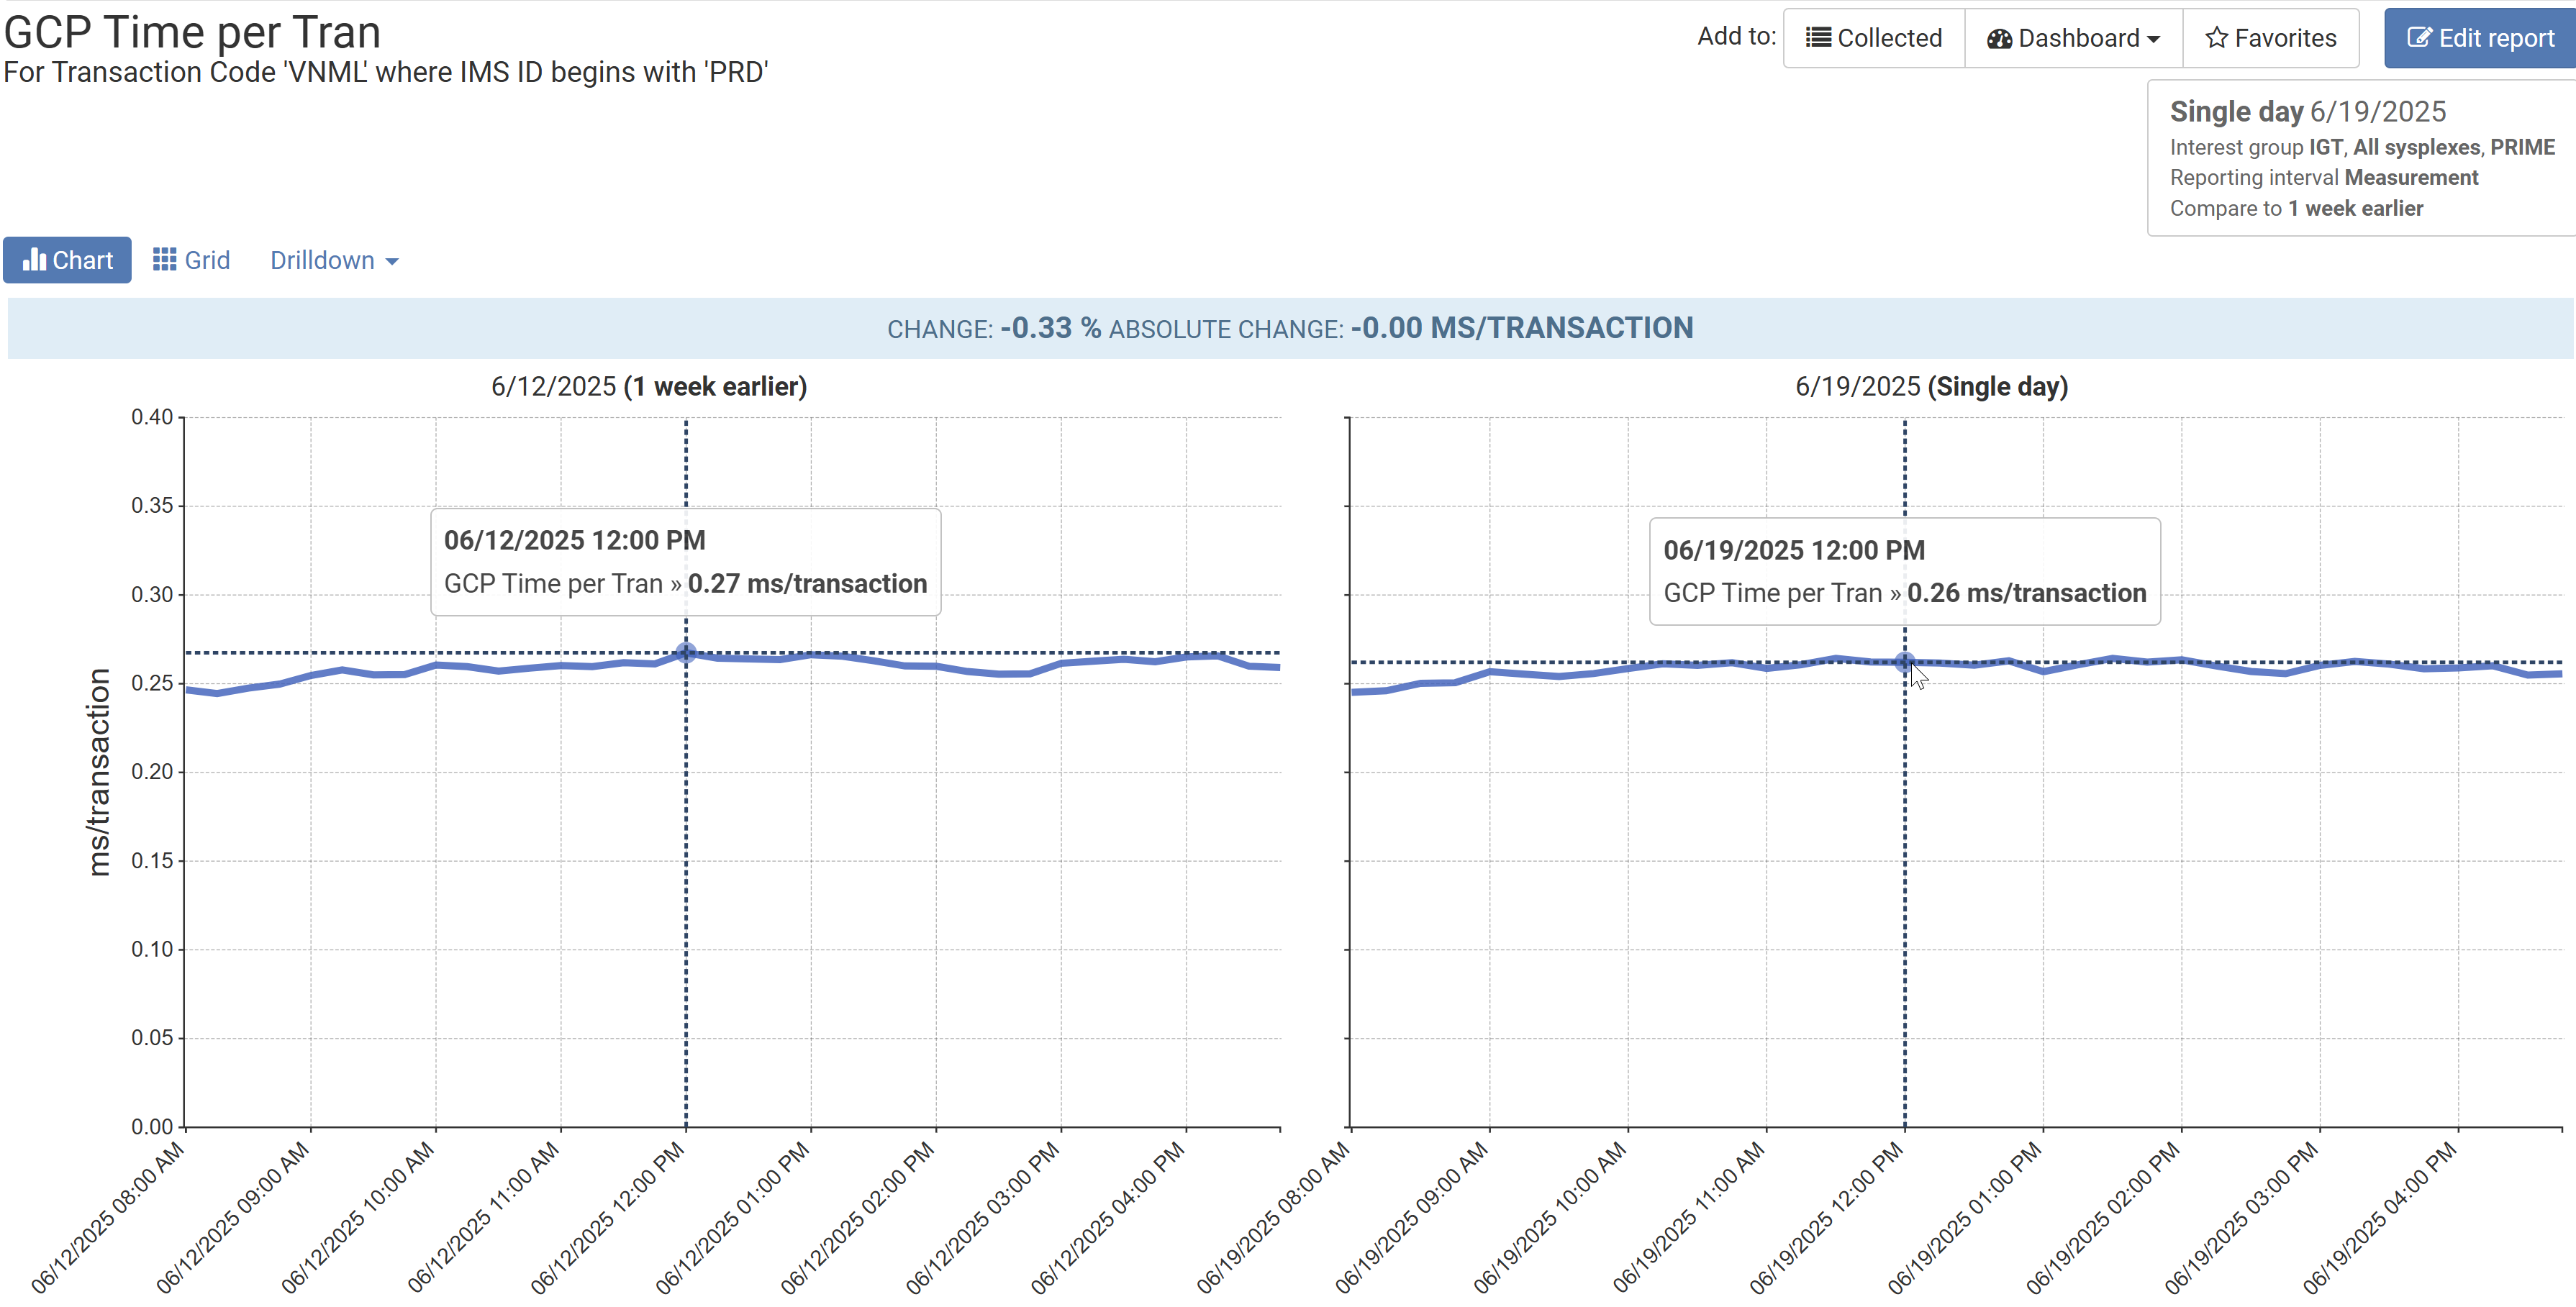Select the Chart view

(67, 259)
